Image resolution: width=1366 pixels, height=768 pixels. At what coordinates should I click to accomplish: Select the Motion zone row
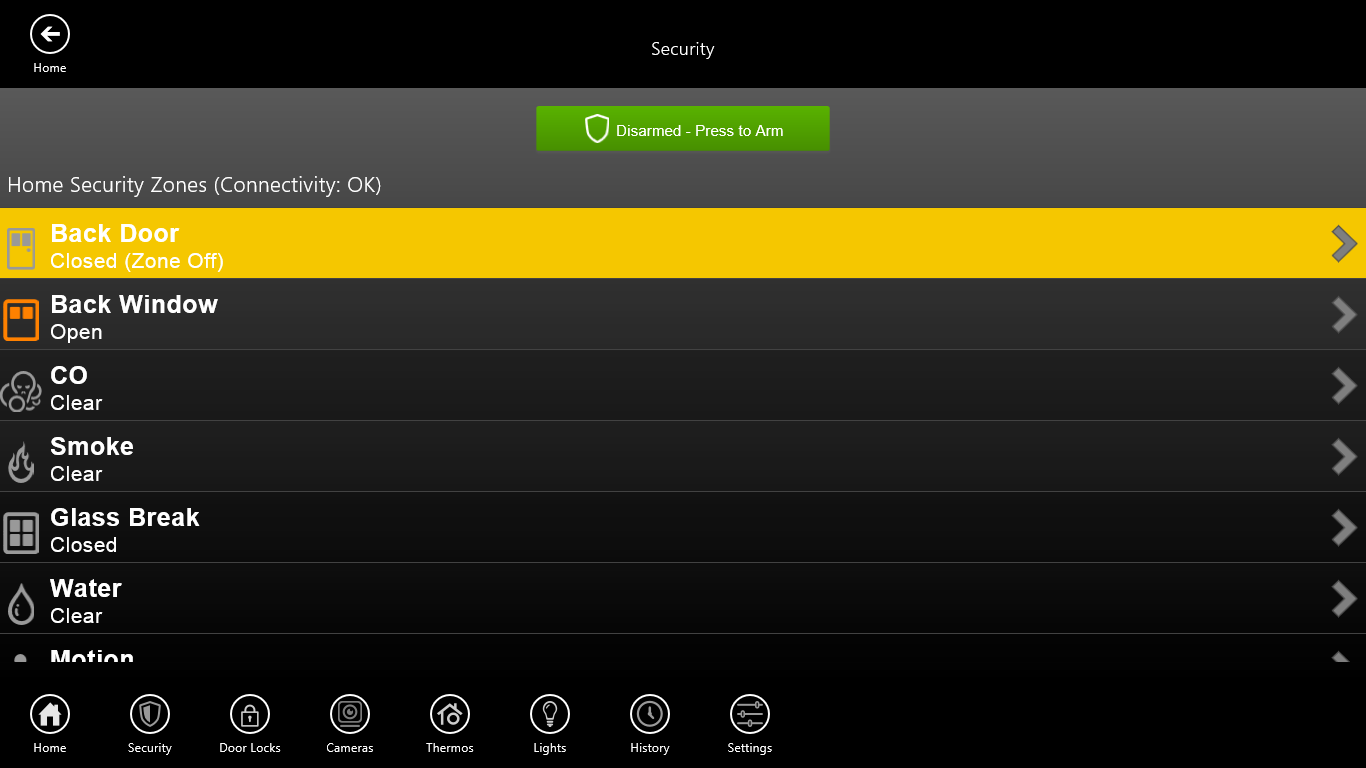pyautogui.click(x=400, y=656)
